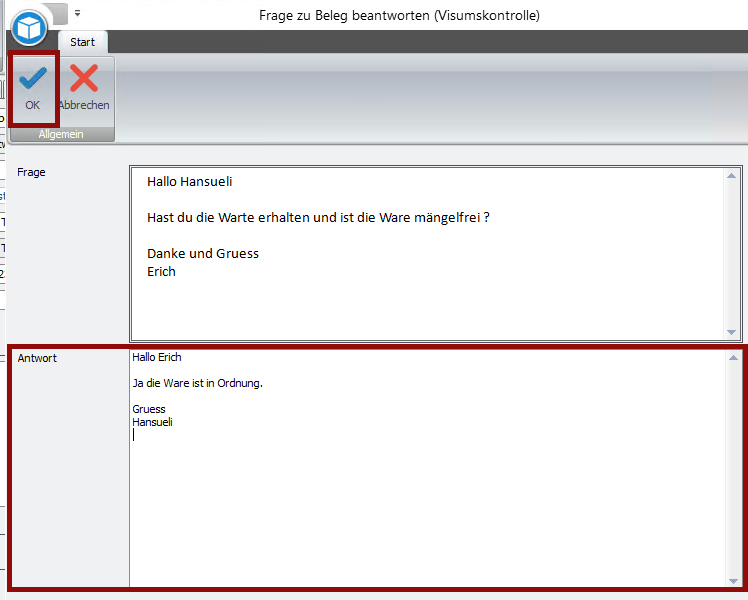This screenshot has height=600, width=748.
Task: Click 'Hansueli' signature in the answer
Action: click(x=152, y=422)
